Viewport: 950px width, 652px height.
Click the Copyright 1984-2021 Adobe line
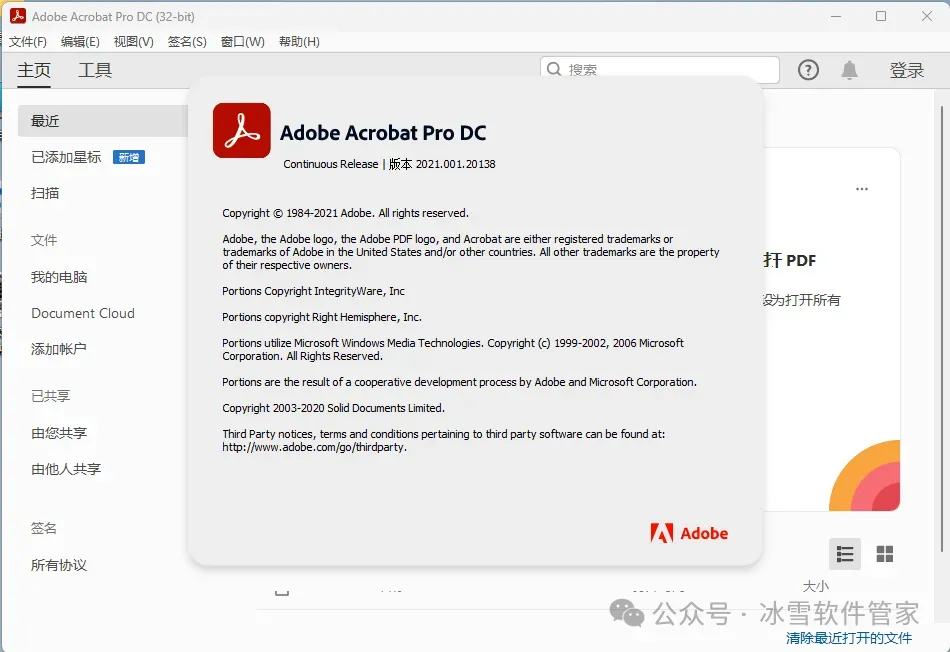pos(345,213)
